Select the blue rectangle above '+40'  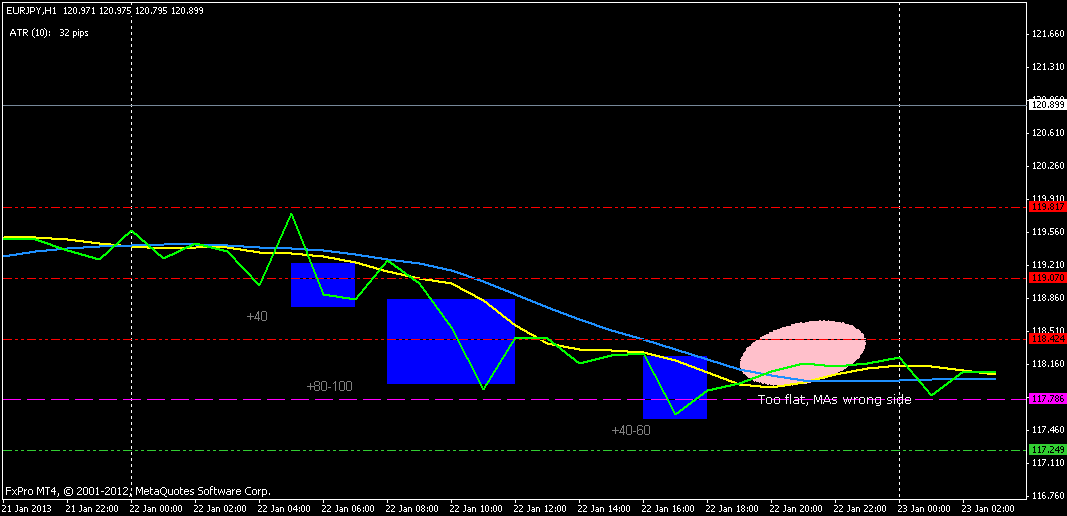click(323, 285)
